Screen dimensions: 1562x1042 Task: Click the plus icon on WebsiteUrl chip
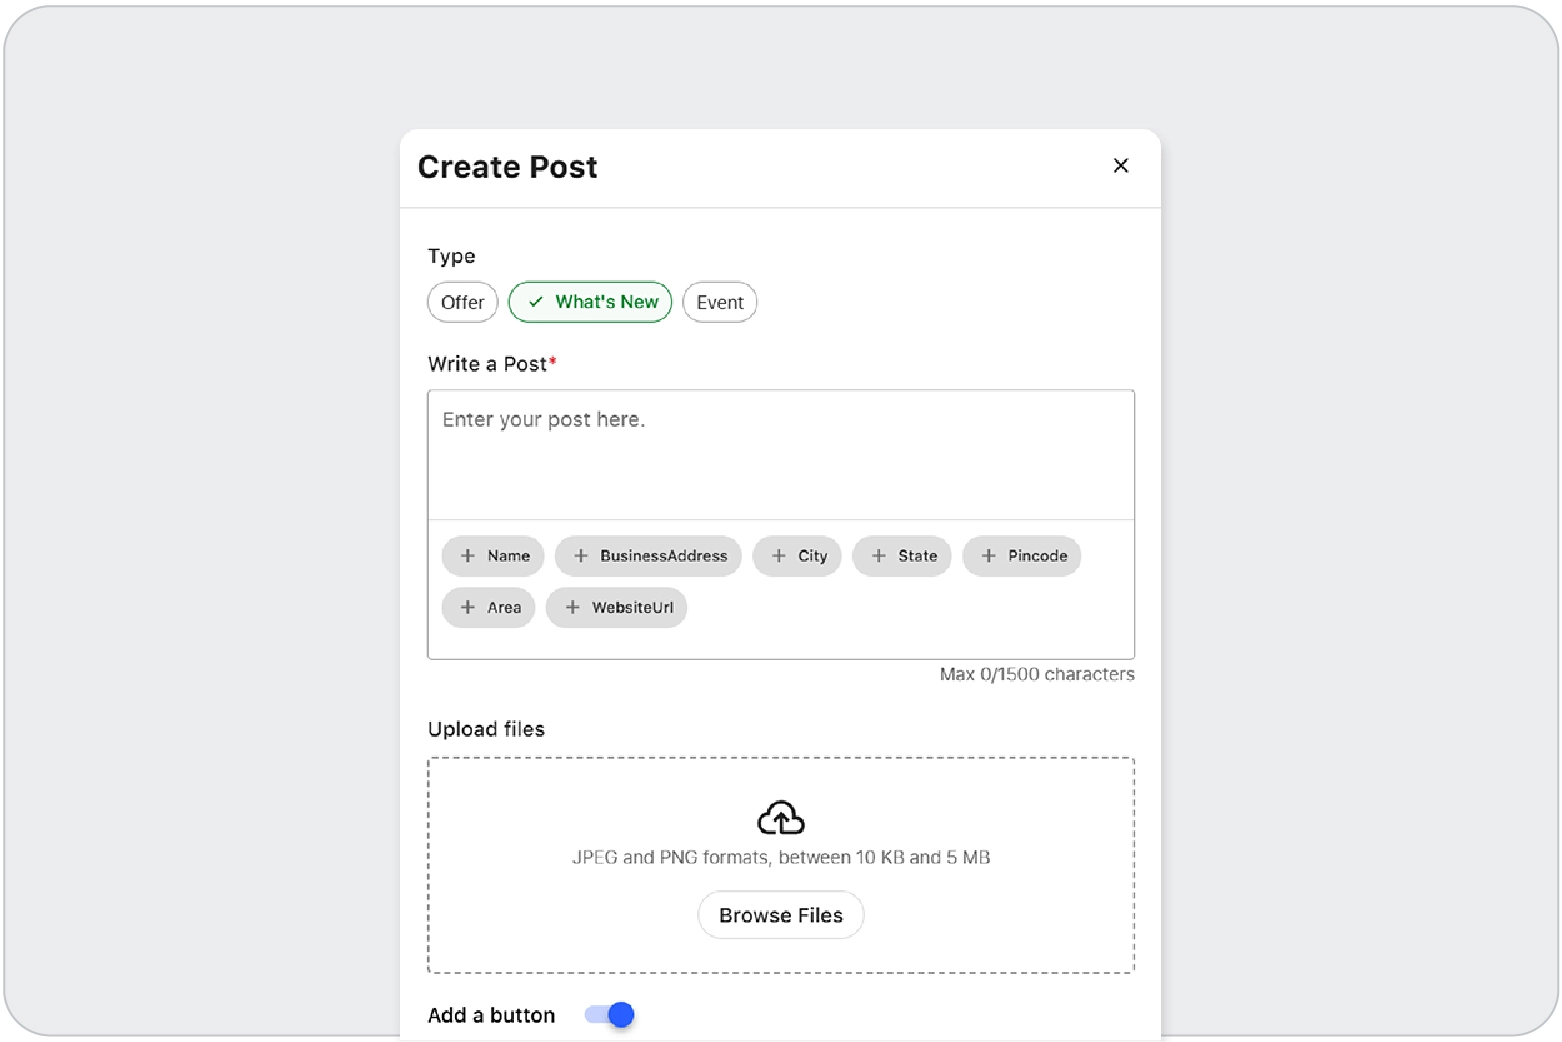point(573,607)
